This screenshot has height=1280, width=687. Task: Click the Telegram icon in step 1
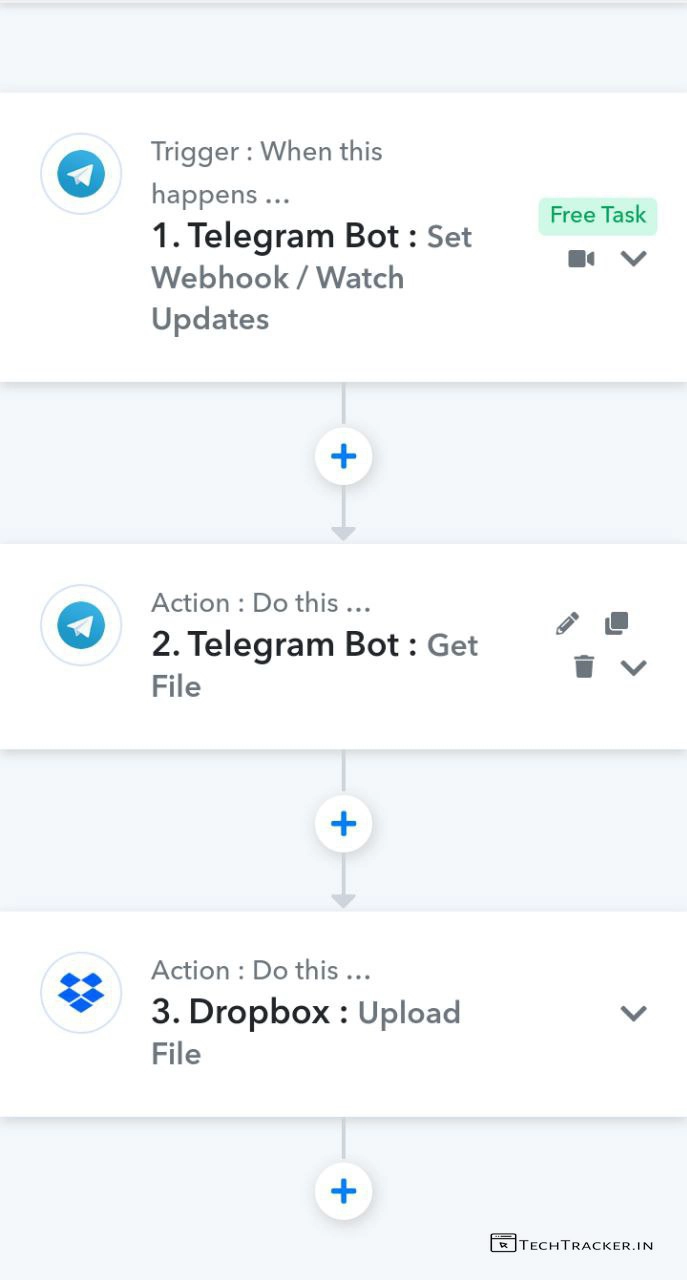click(81, 174)
